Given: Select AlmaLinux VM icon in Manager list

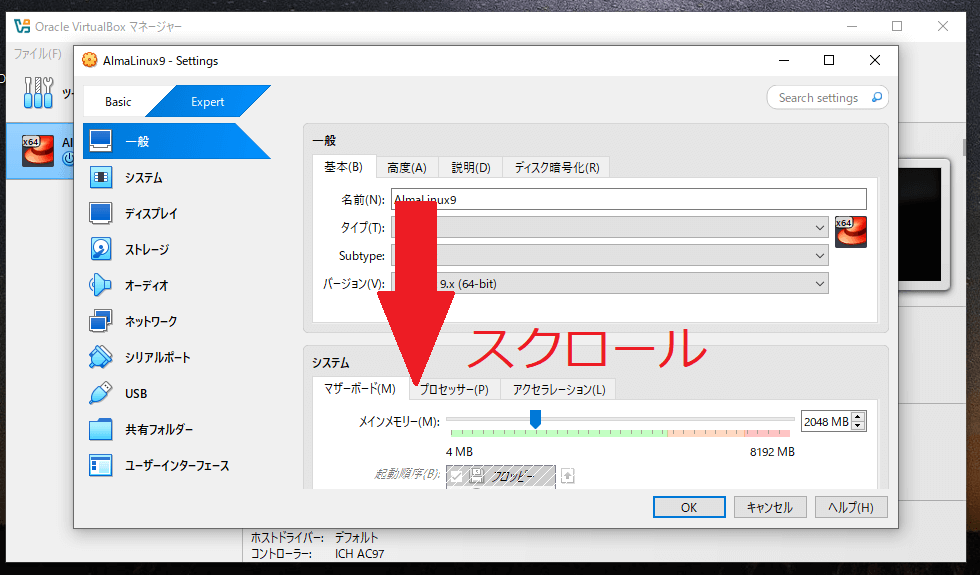Looking at the screenshot, I should coord(38,151).
